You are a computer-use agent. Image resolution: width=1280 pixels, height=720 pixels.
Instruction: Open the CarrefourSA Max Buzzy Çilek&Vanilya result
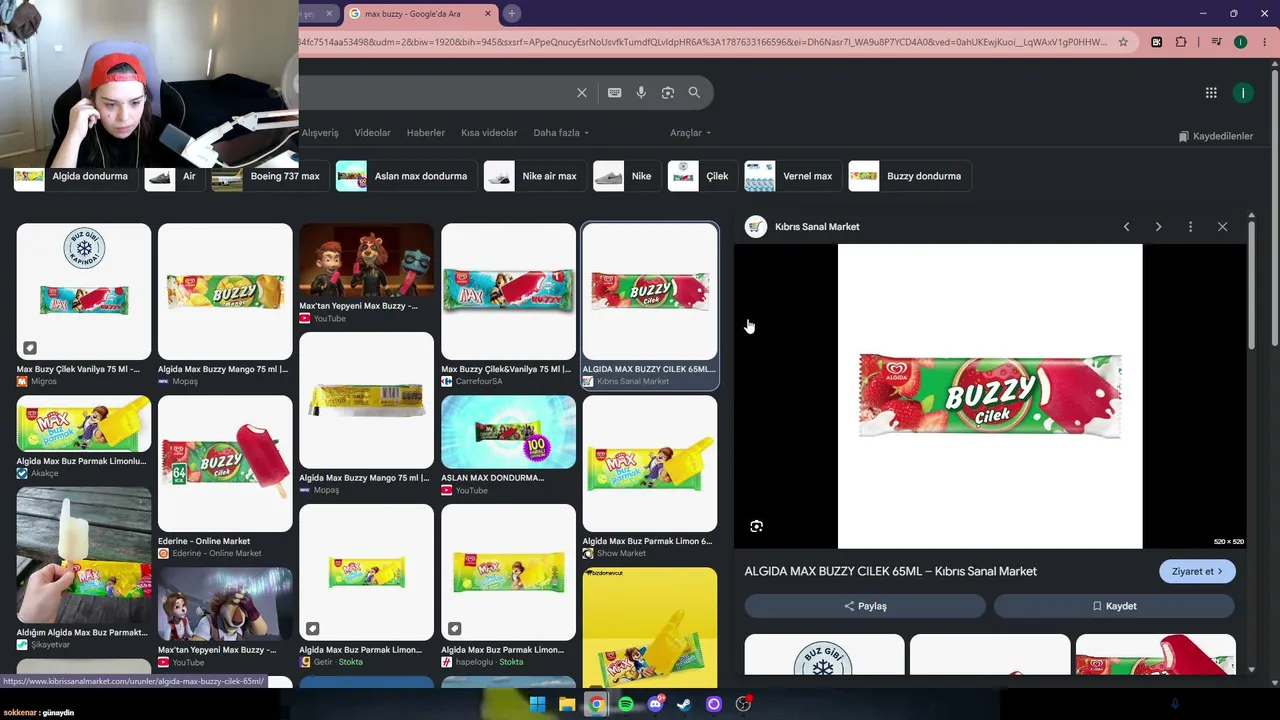click(x=508, y=304)
